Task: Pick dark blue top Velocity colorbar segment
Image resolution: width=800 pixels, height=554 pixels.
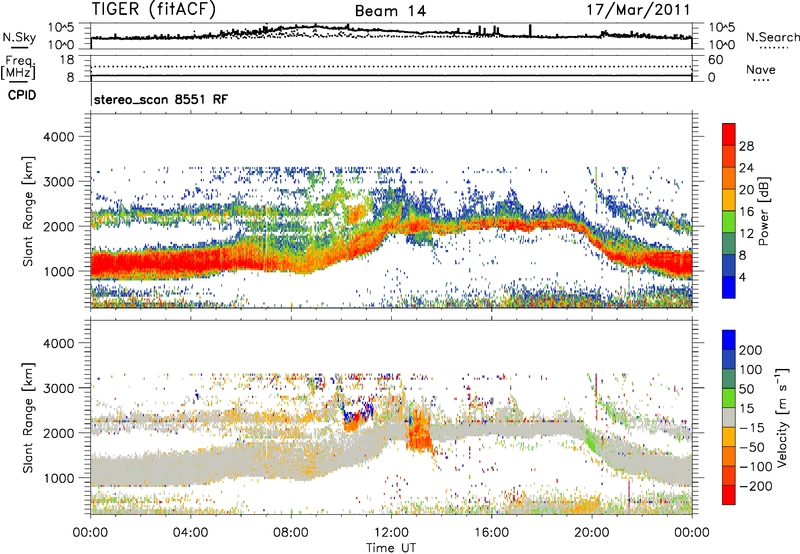Action: pos(729,340)
